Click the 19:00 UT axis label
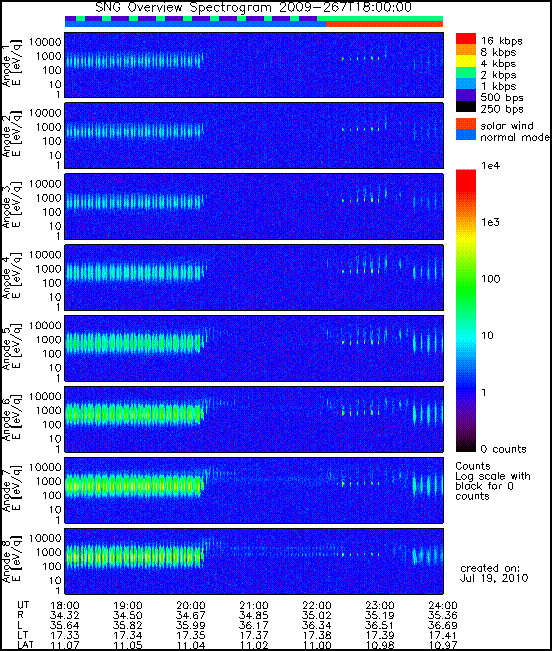 click(127, 606)
